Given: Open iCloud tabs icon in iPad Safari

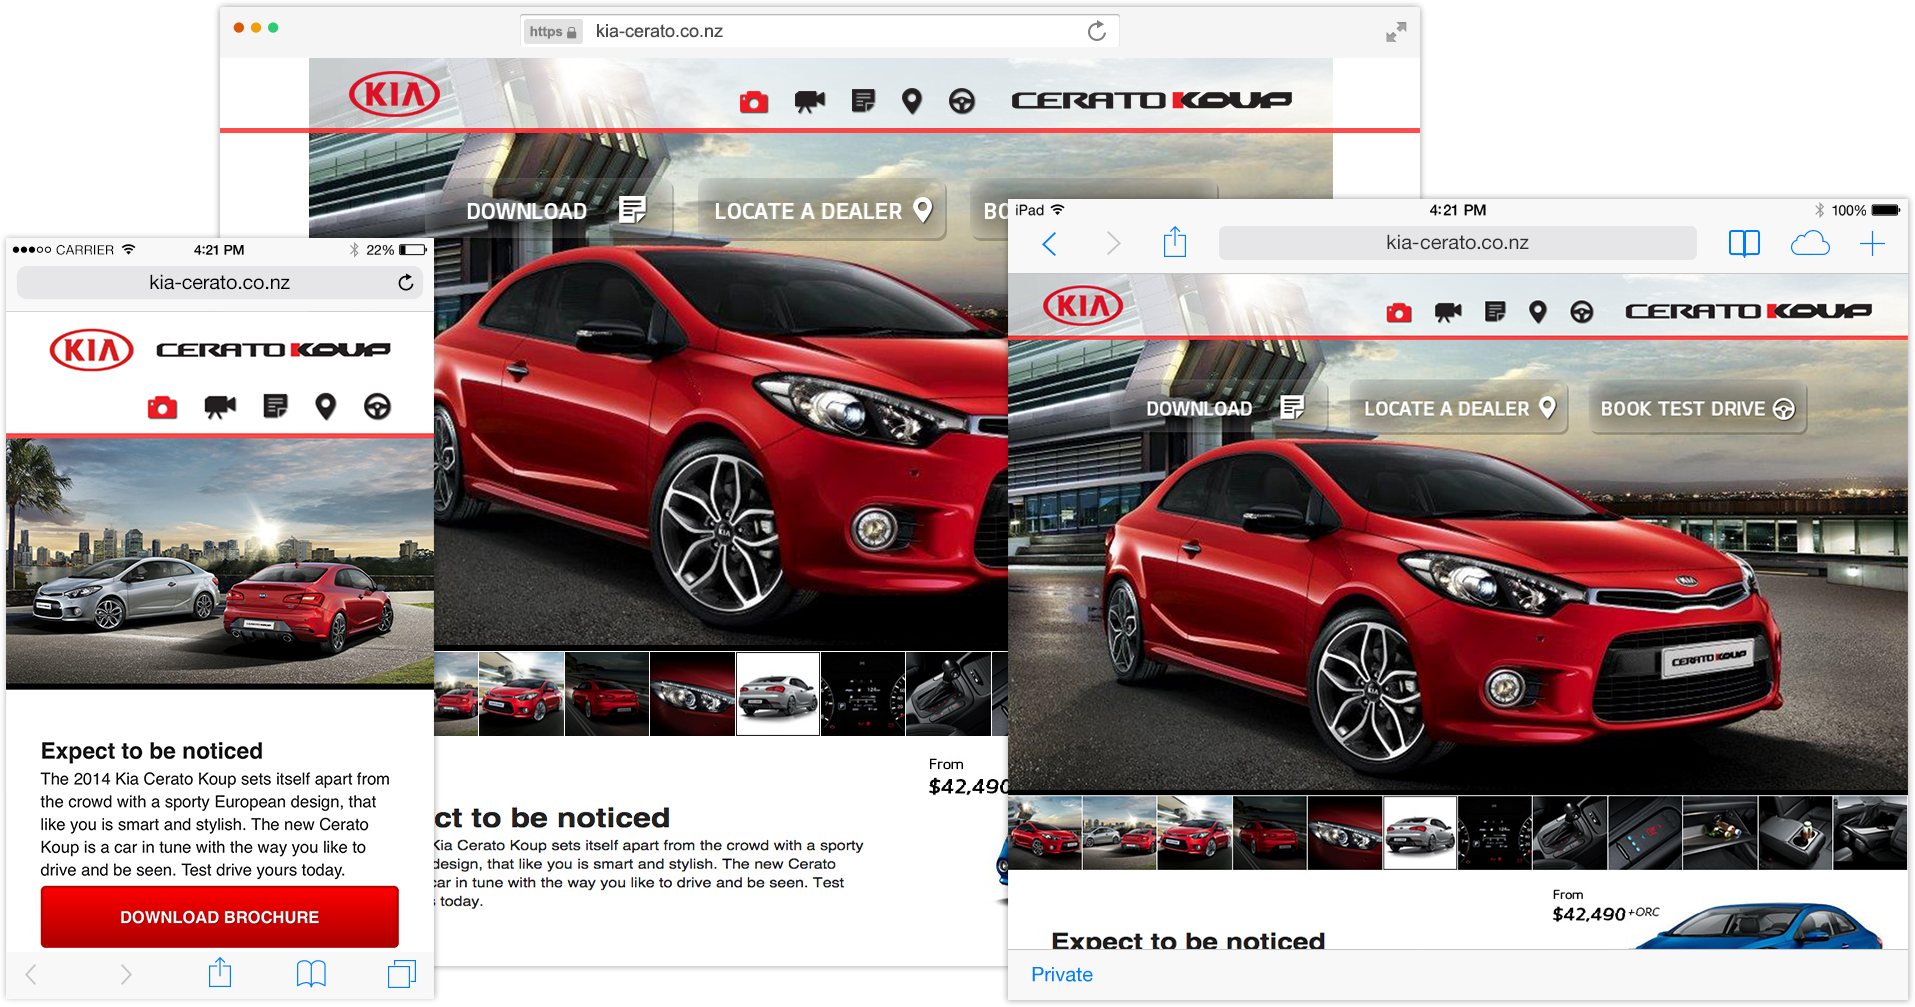Looking at the screenshot, I should click(1810, 244).
